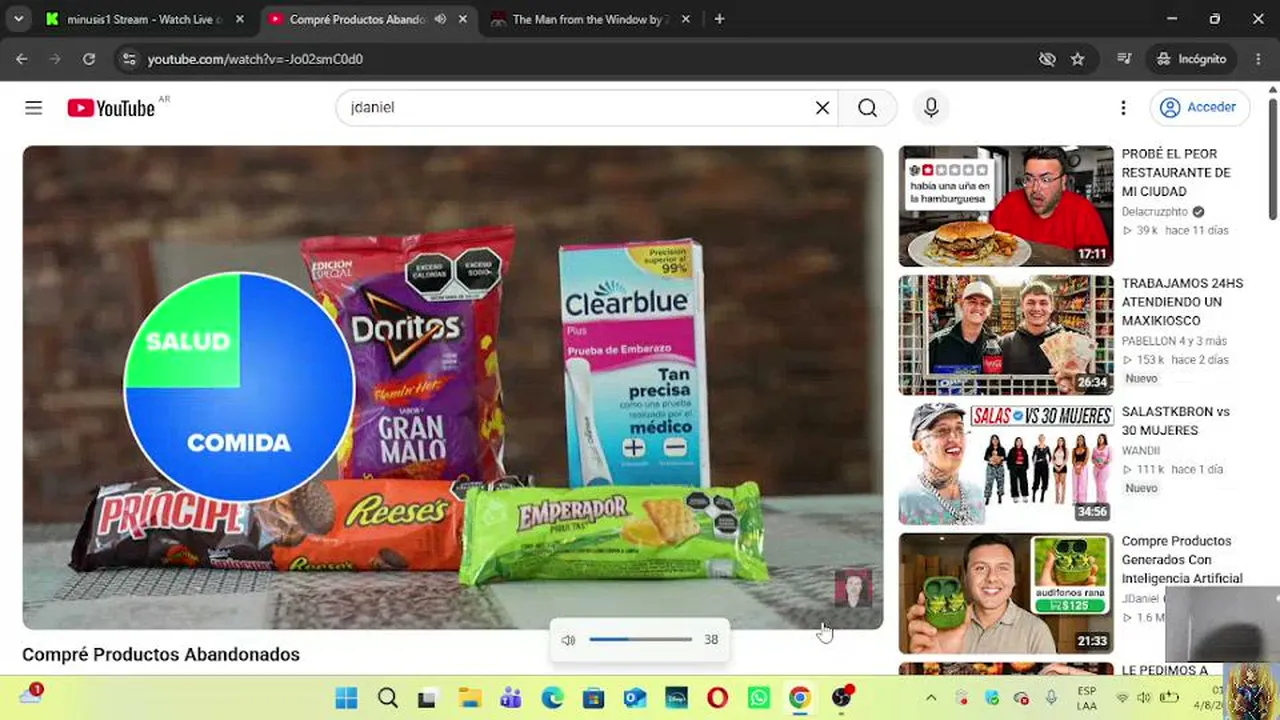The image size is (1280, 720).
Task: Open PROBÉ EL PEOR RESTAURANTE video title
Action: coord(1176,173)
